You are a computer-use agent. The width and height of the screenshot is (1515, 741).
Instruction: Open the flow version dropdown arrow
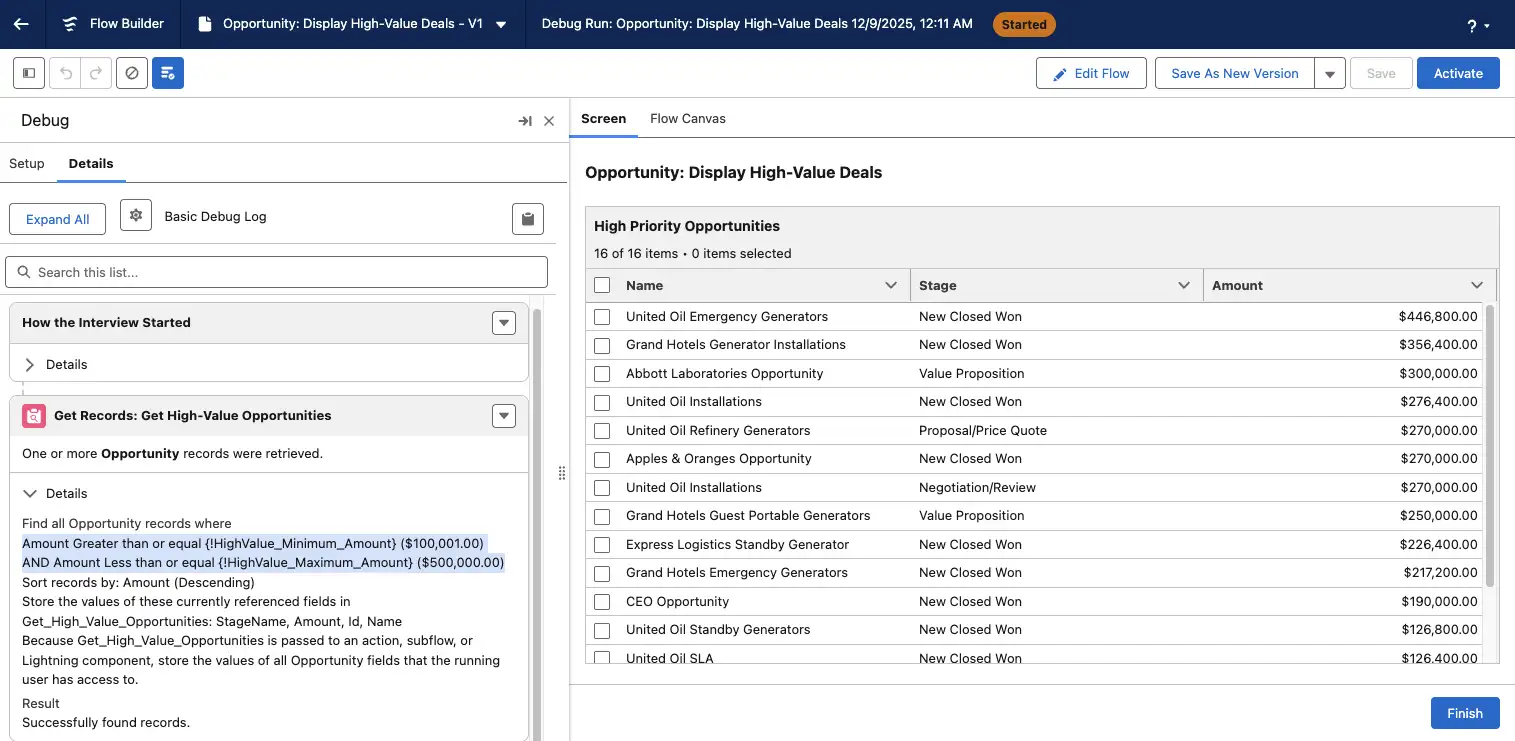click(501, 24)
